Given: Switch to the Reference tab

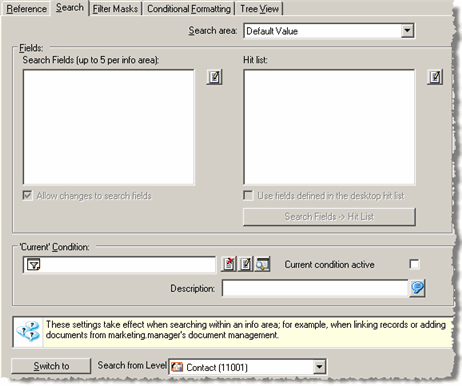Looking at the screenshot, I should click(26, 9).
